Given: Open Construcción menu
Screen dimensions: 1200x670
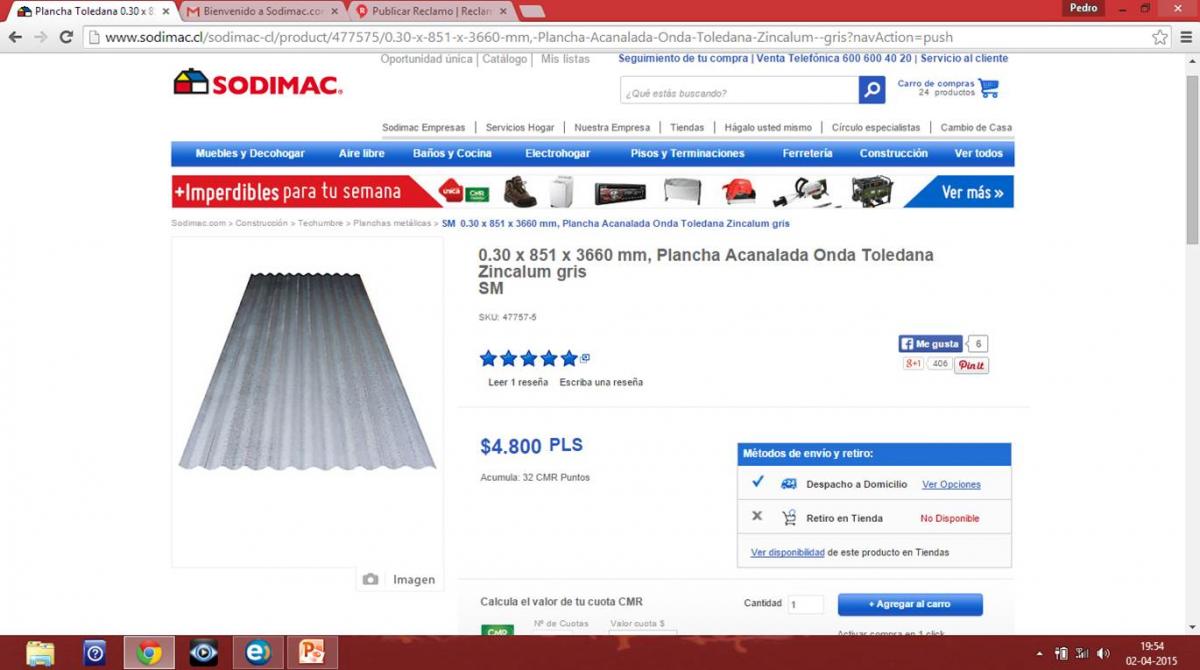Looking at the screenshot, I should coord(894,154).
